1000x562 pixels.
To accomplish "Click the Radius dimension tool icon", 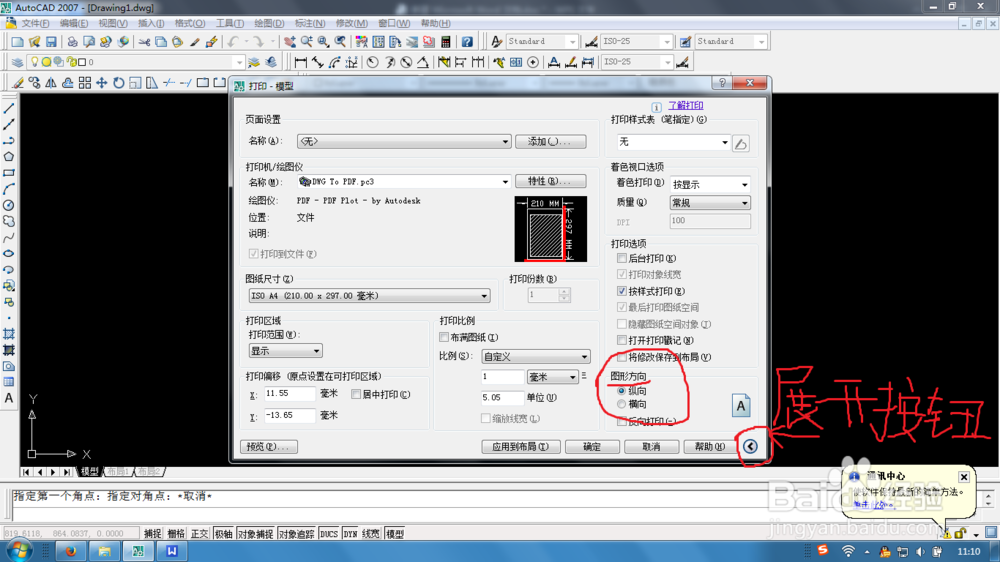I will [x=372, y=62].
